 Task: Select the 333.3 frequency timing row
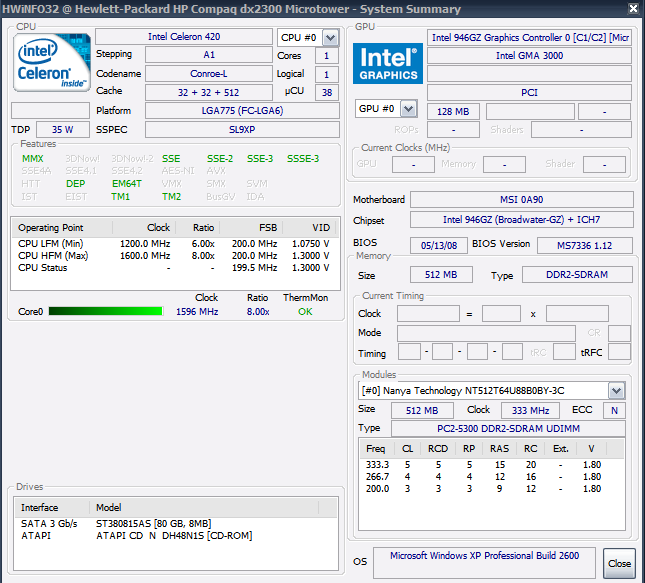[x=484, y=465]
